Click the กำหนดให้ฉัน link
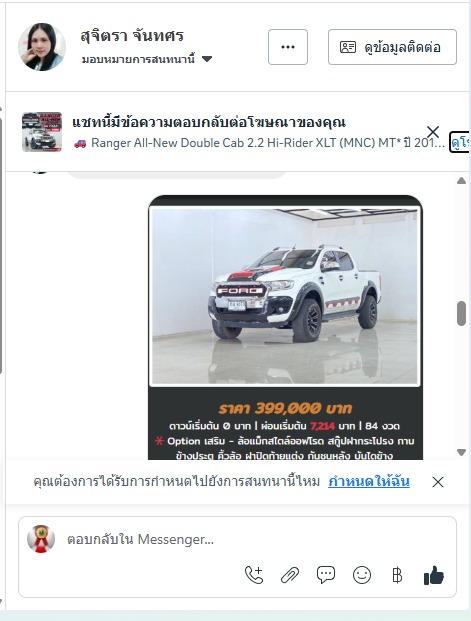This screenshot has width=471, height=621. (x=369, y=482)
